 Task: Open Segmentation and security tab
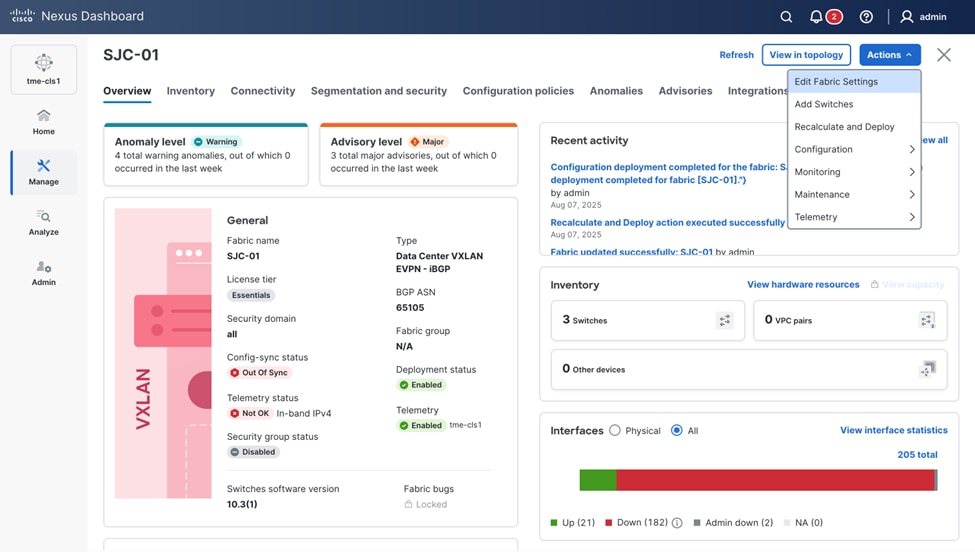click(379, 91)
